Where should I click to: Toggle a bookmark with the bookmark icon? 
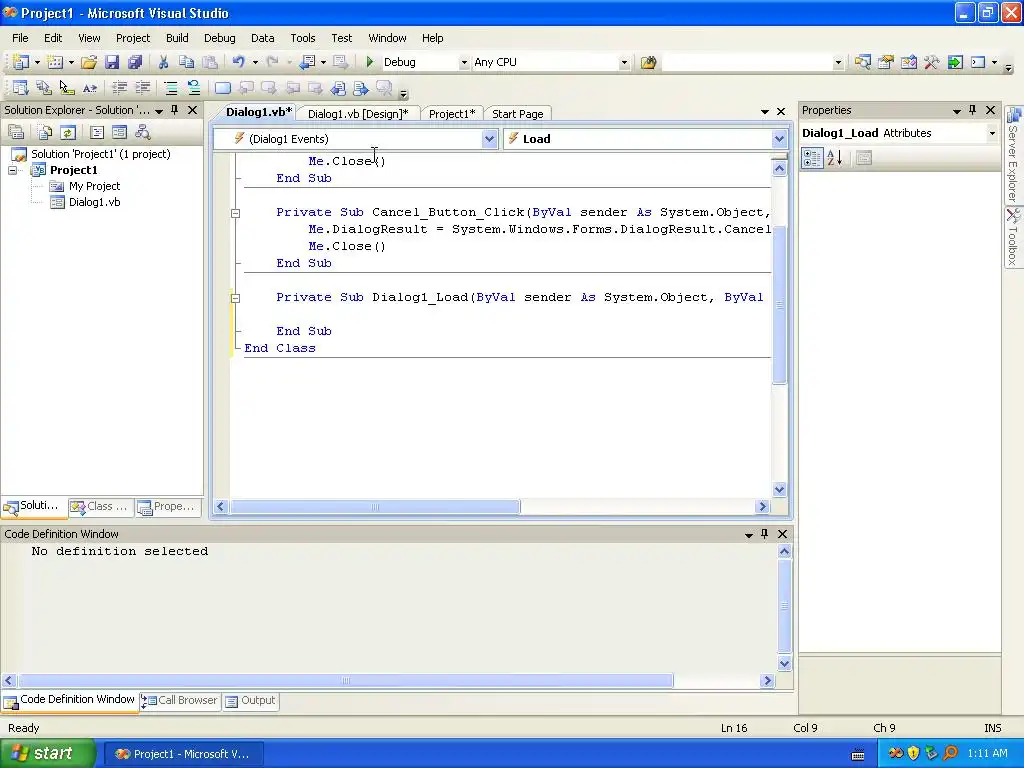(223, 88)
